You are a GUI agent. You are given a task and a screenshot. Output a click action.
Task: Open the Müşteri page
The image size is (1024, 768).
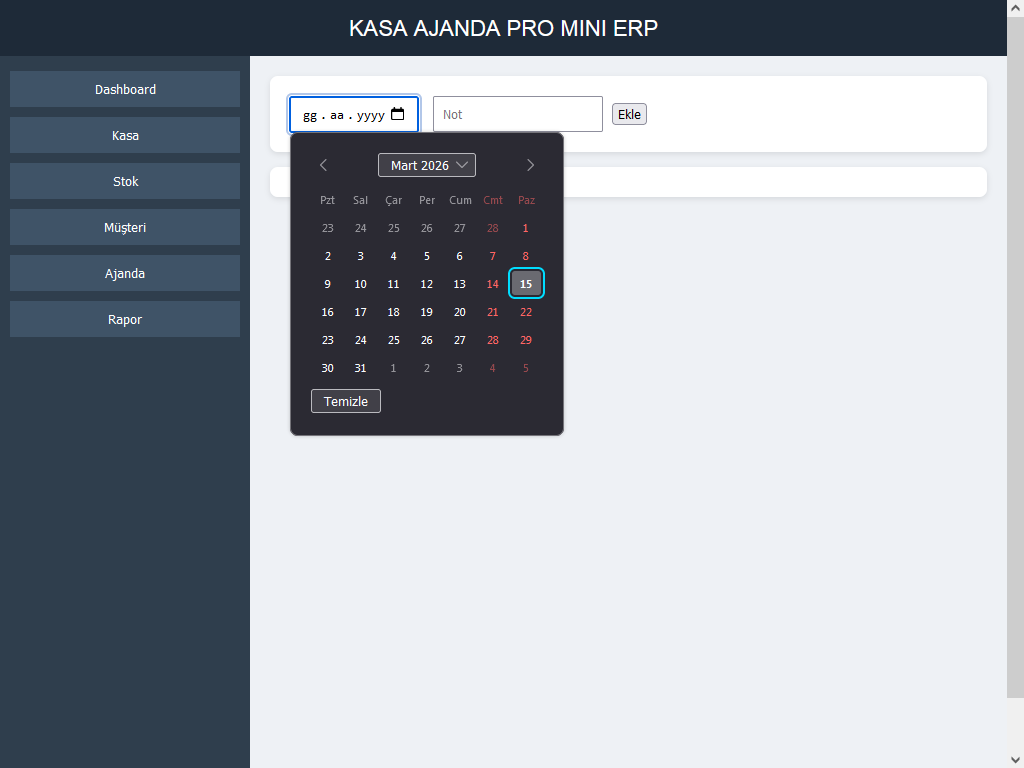click(125, 227)
